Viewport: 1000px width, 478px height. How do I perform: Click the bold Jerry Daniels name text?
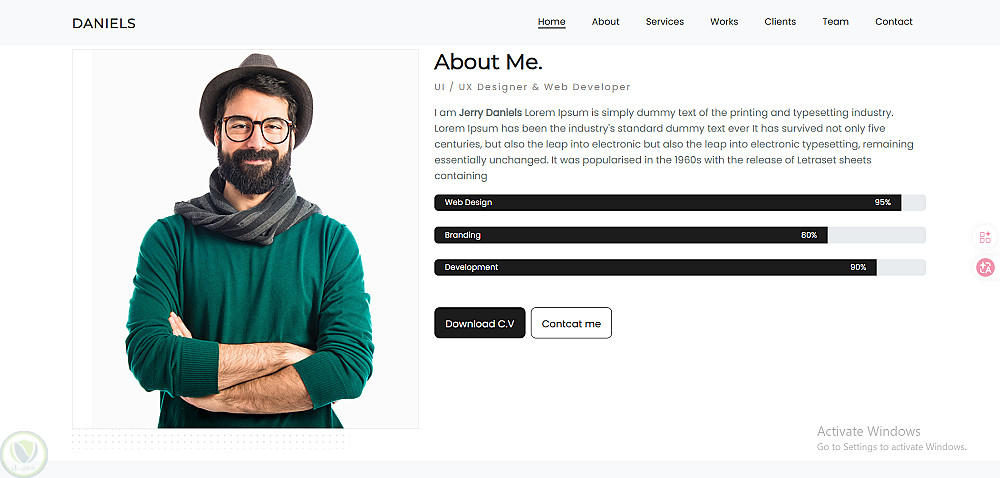490,113
